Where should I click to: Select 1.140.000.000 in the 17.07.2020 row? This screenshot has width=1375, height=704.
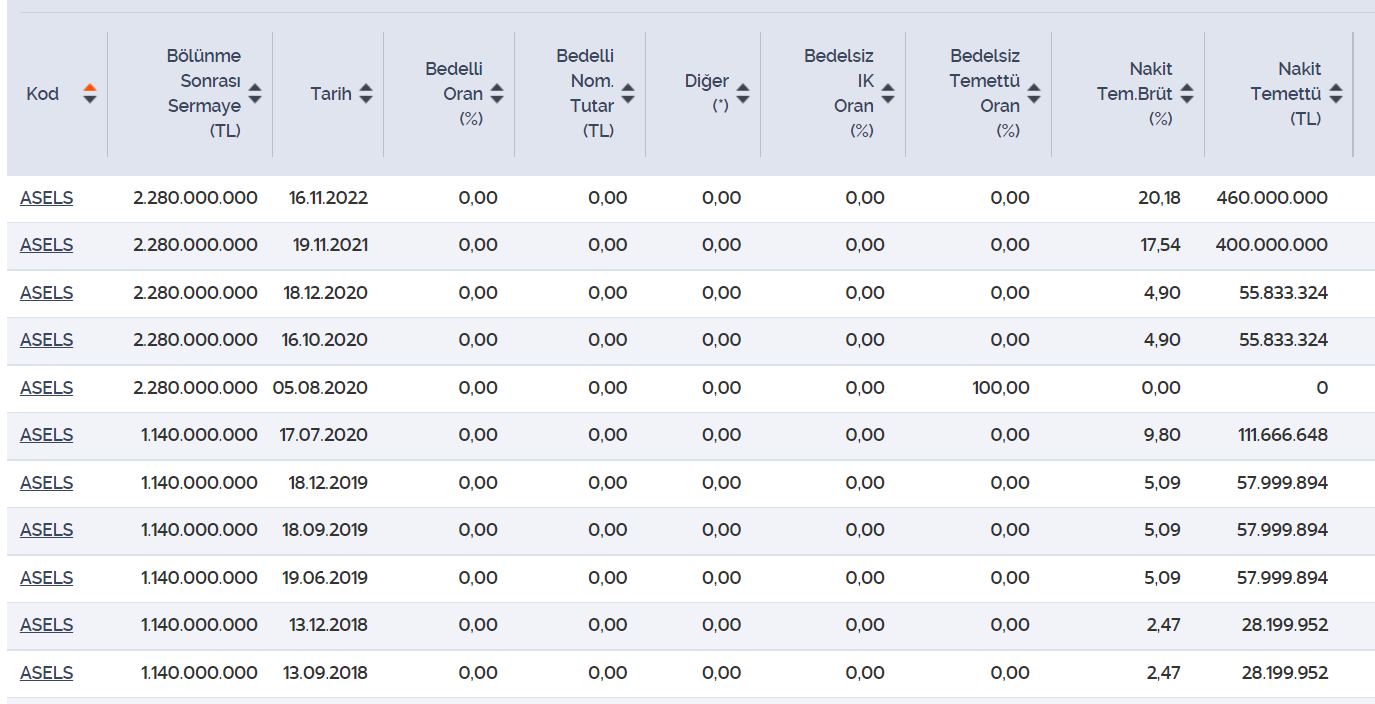pos(200,435)
